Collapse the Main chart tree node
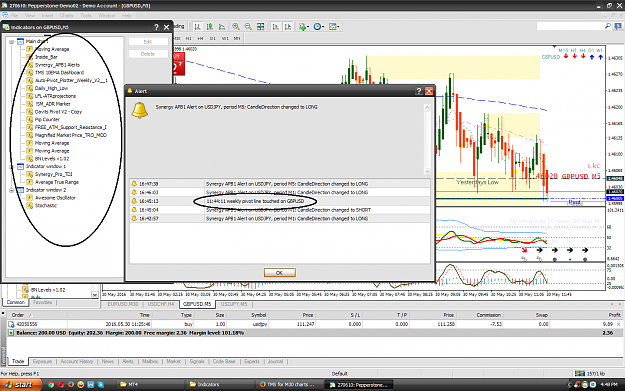The image size is (625, 391). point(12,41)
